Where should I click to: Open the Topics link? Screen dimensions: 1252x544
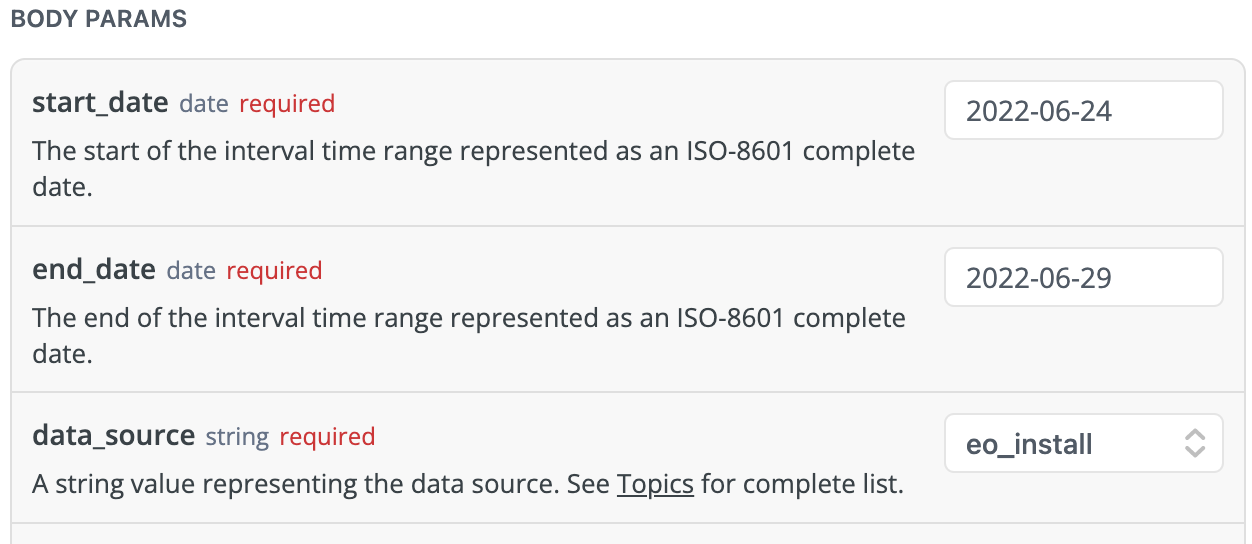point(655,485)
